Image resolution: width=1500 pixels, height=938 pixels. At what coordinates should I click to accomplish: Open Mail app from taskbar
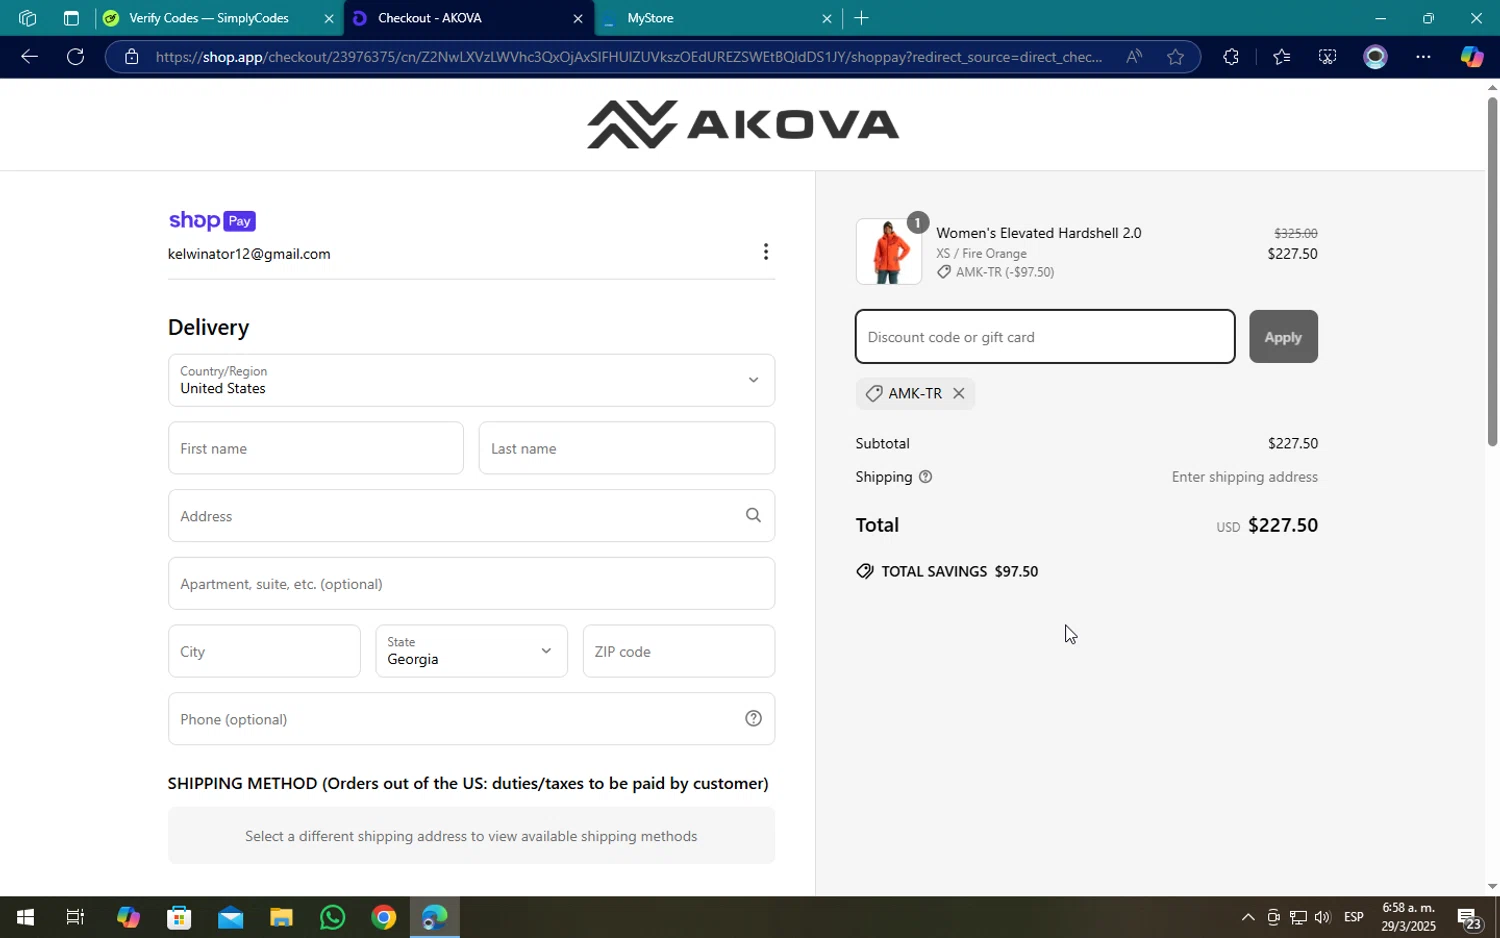[x=230, y=917]
